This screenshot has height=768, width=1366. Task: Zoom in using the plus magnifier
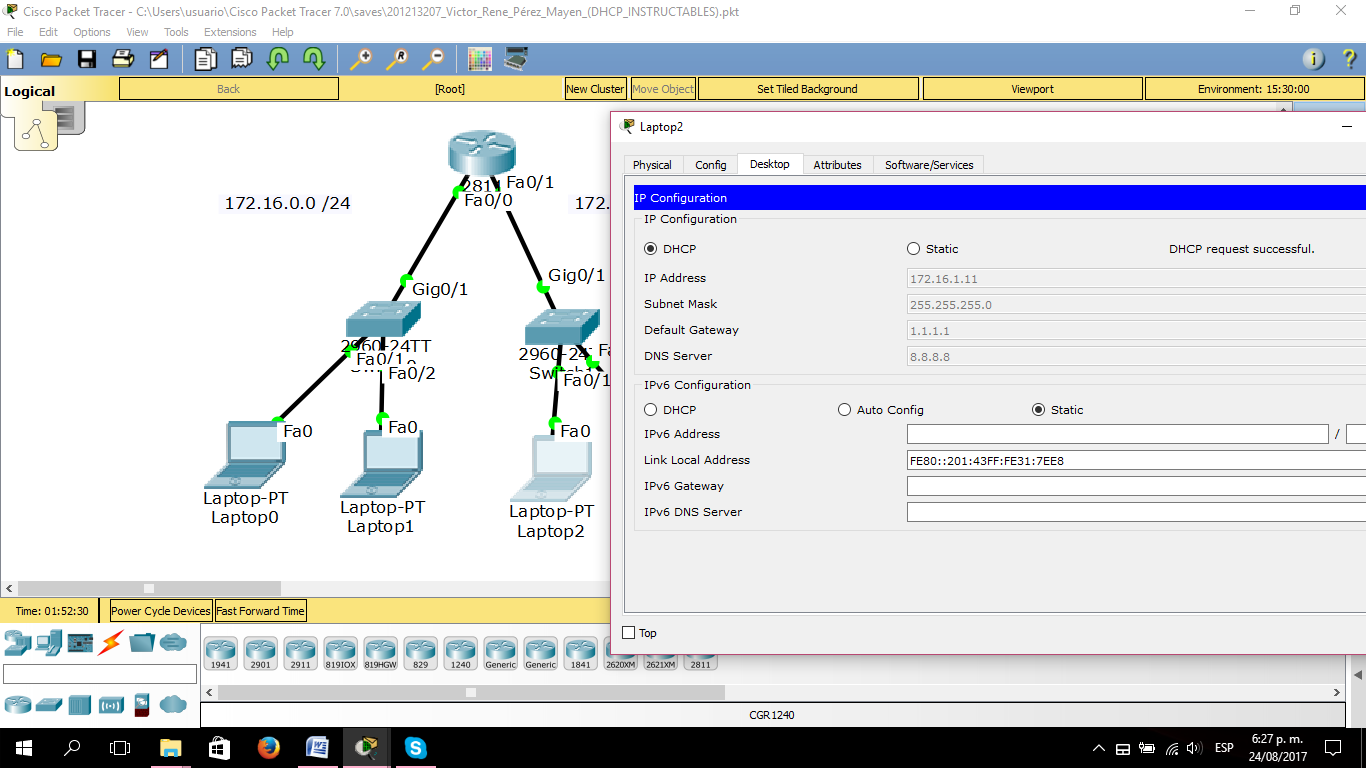360,59
